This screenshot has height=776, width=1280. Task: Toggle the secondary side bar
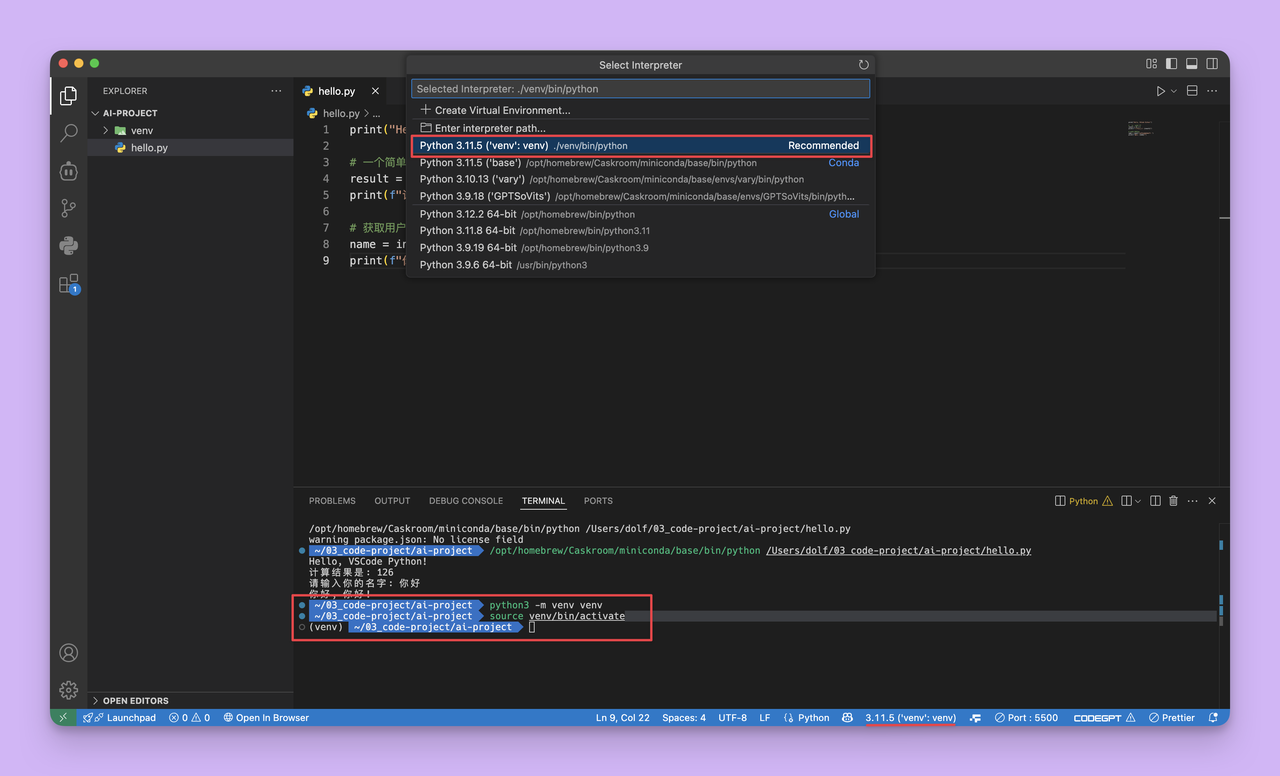pyautogui.click(x=1212, y=64)
